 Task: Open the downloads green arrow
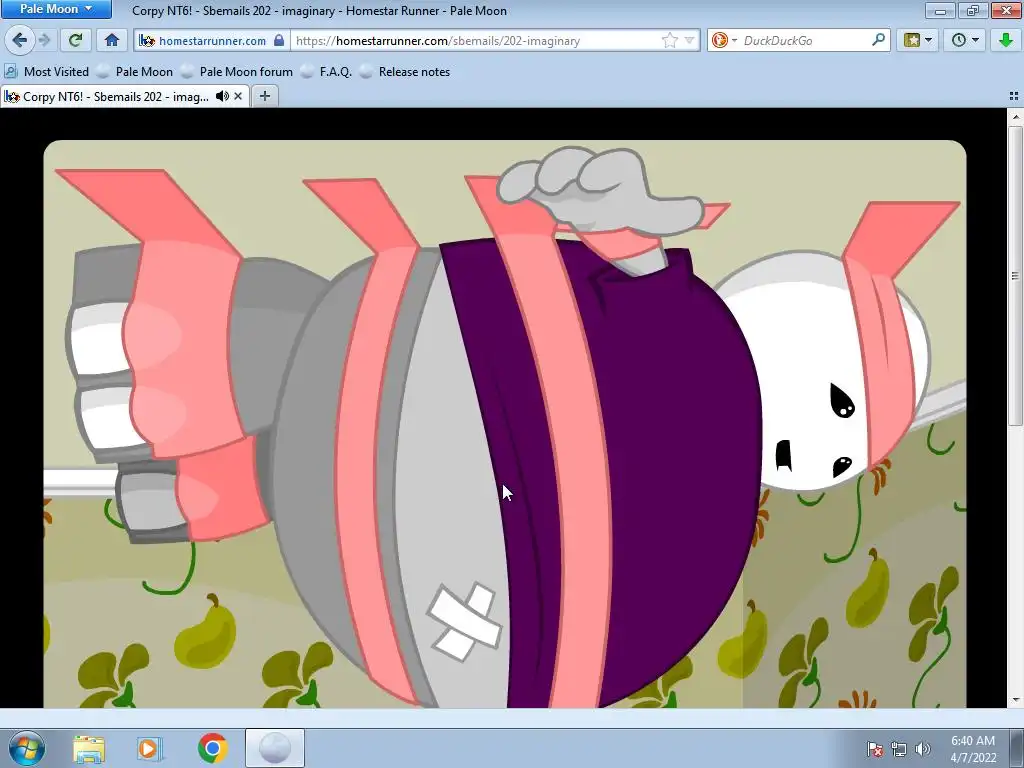tap(1005, 40)
